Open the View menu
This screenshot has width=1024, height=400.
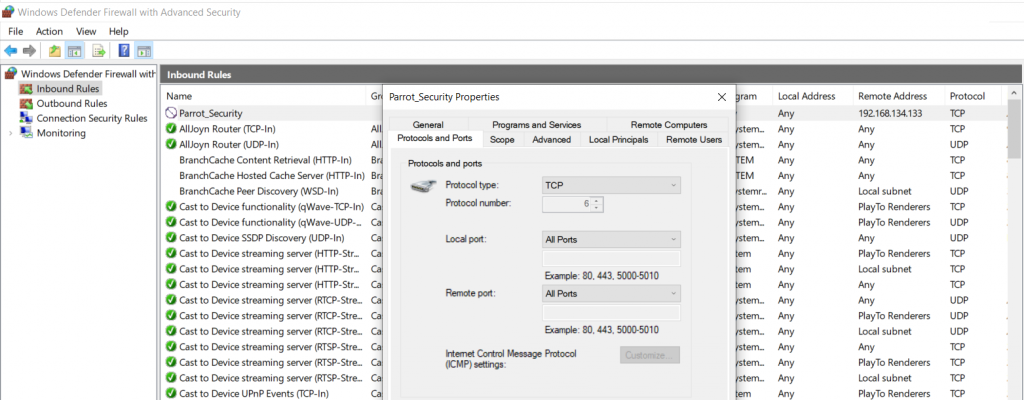[86, 31]
